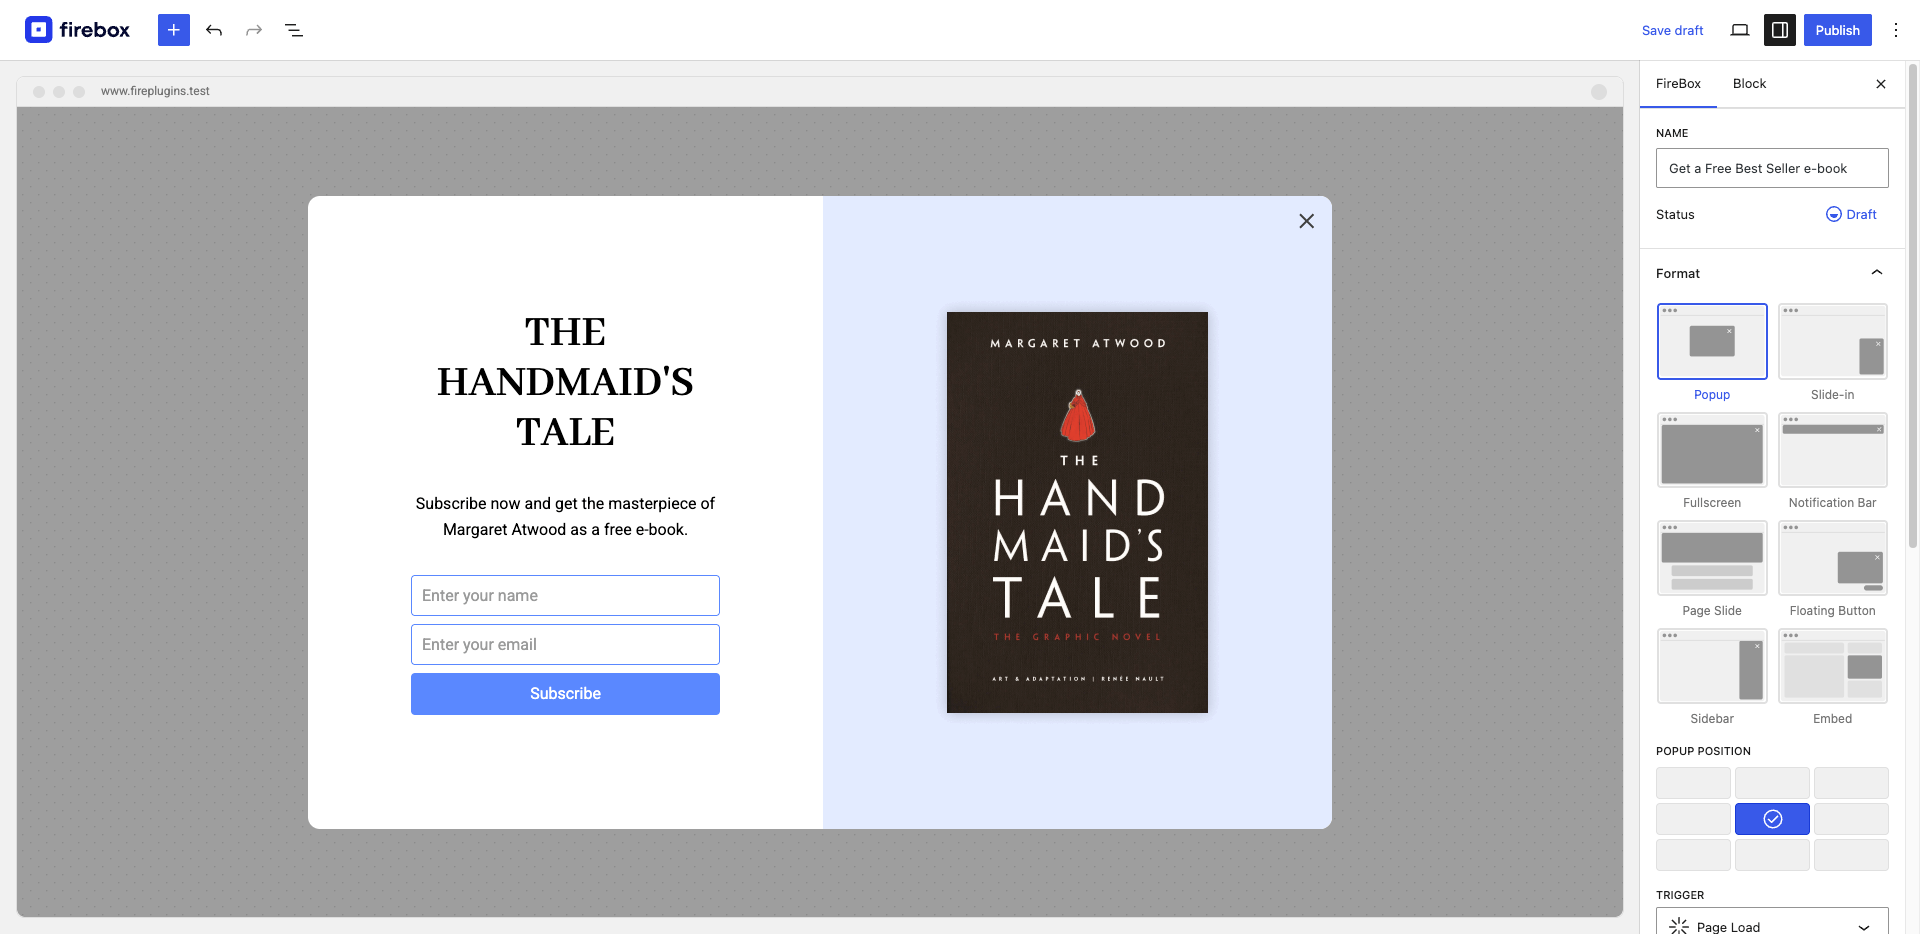Set popup position to top right
This screenshot has width=1920, height=934.
click(x=1851, y=783)
